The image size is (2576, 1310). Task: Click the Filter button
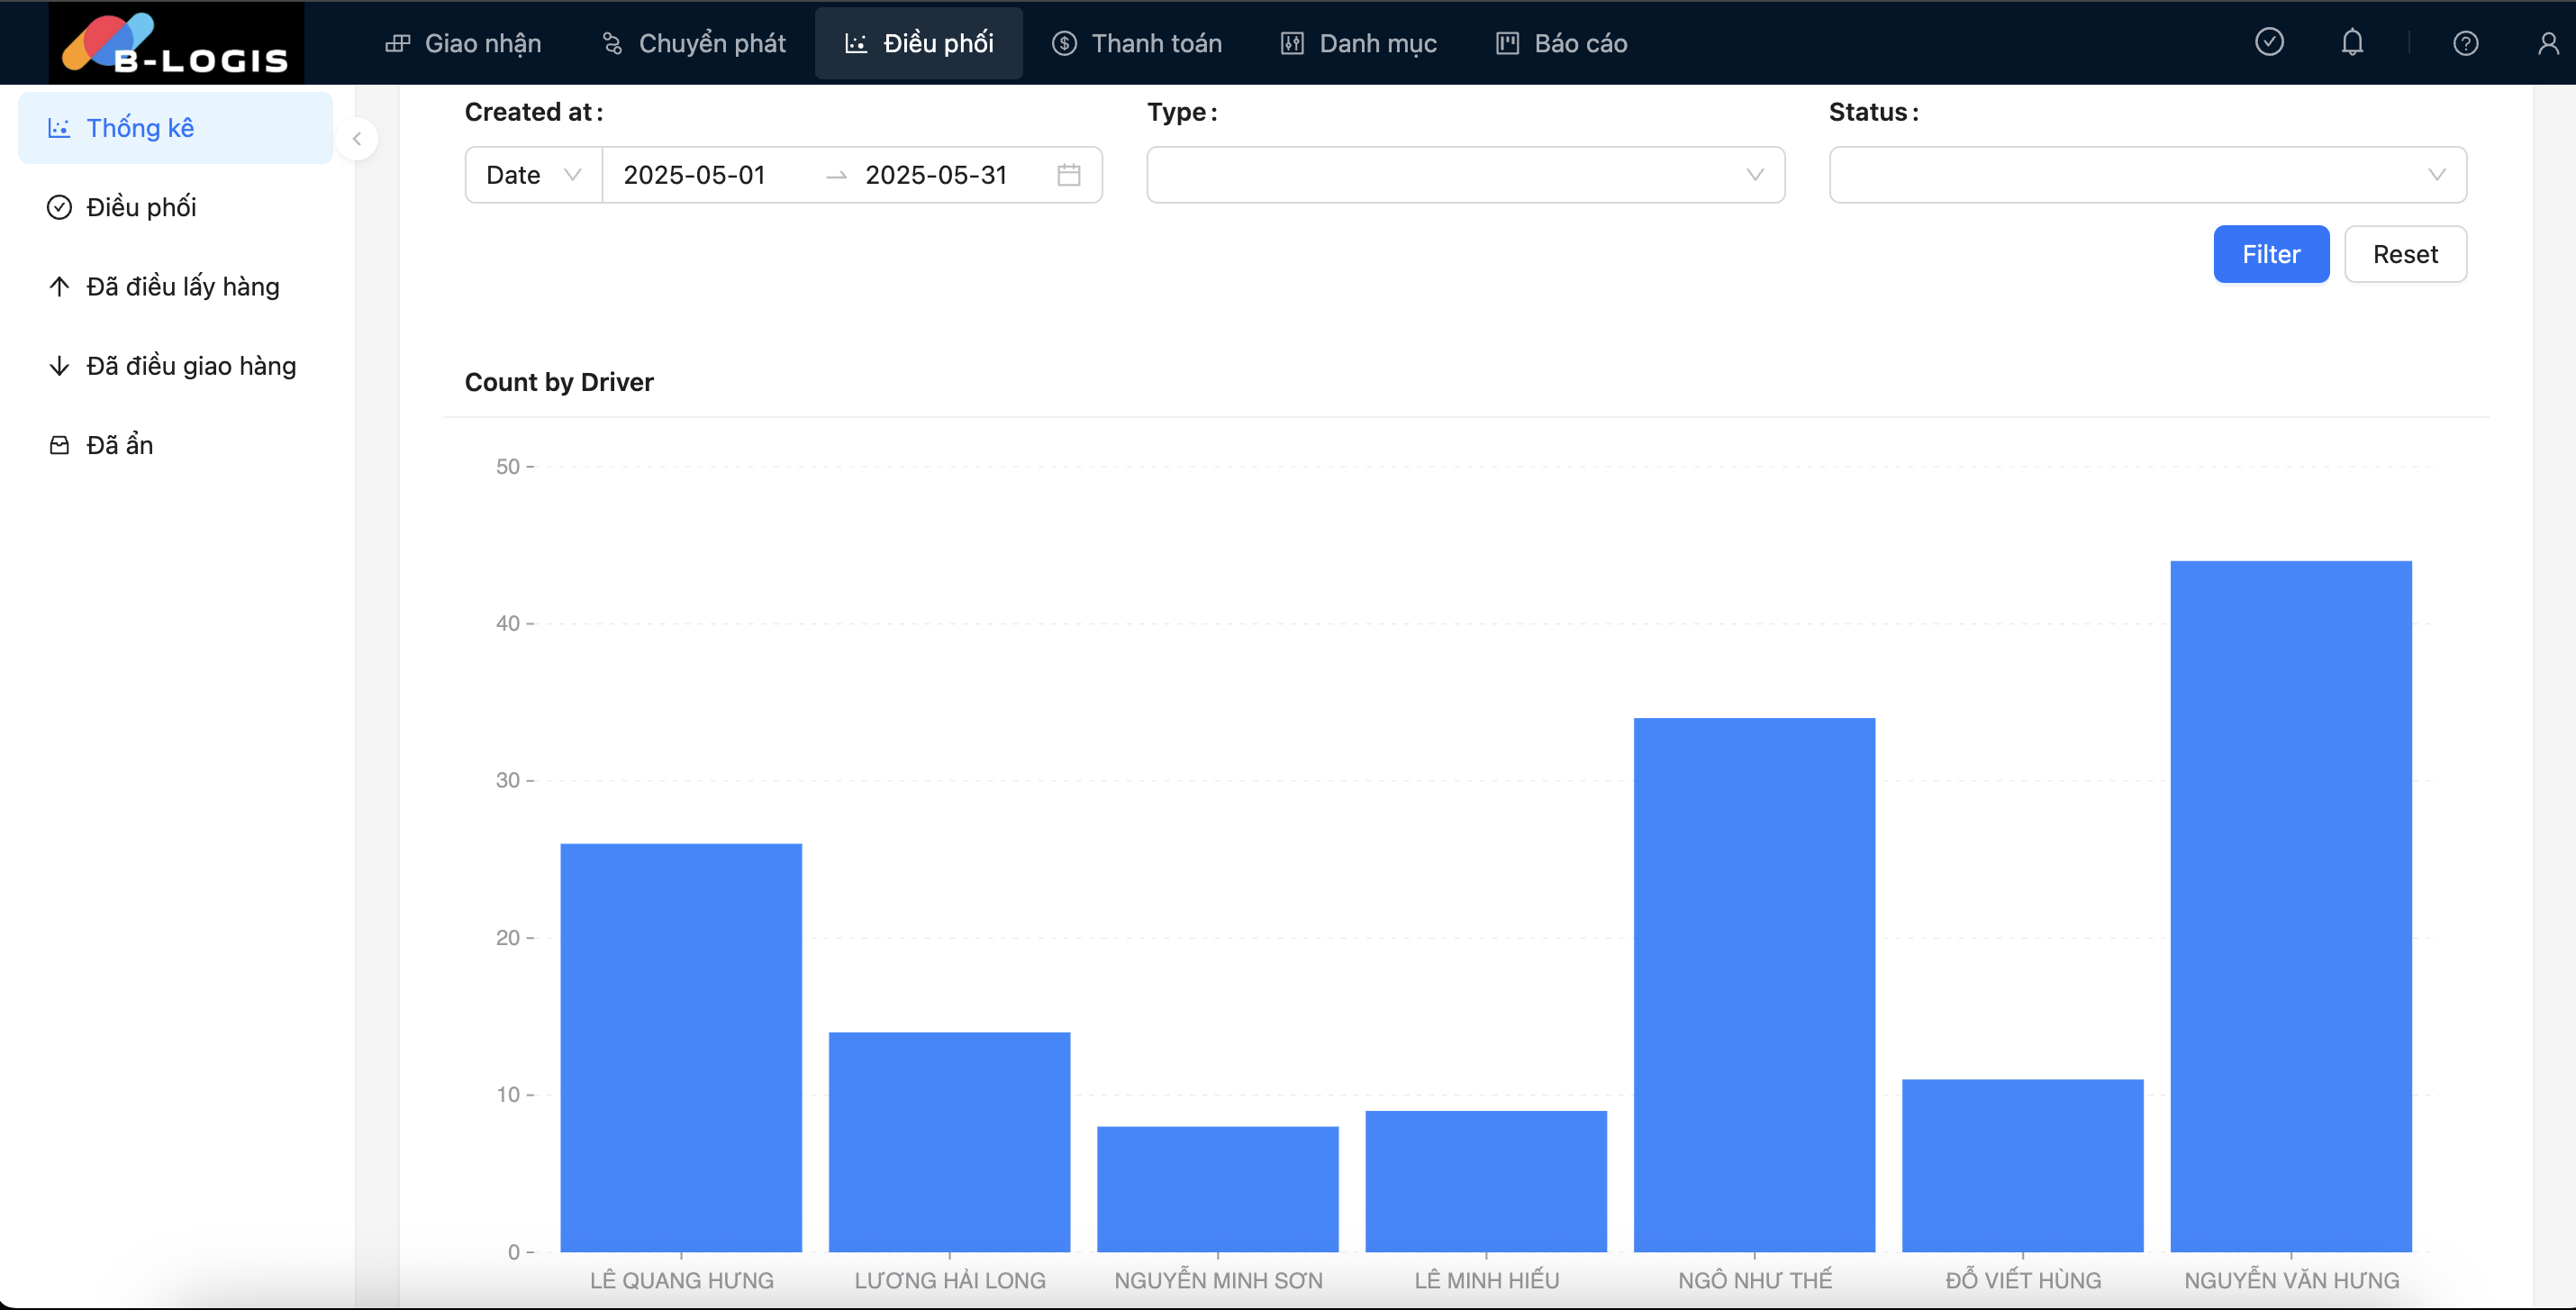[x=2270, y=254]
